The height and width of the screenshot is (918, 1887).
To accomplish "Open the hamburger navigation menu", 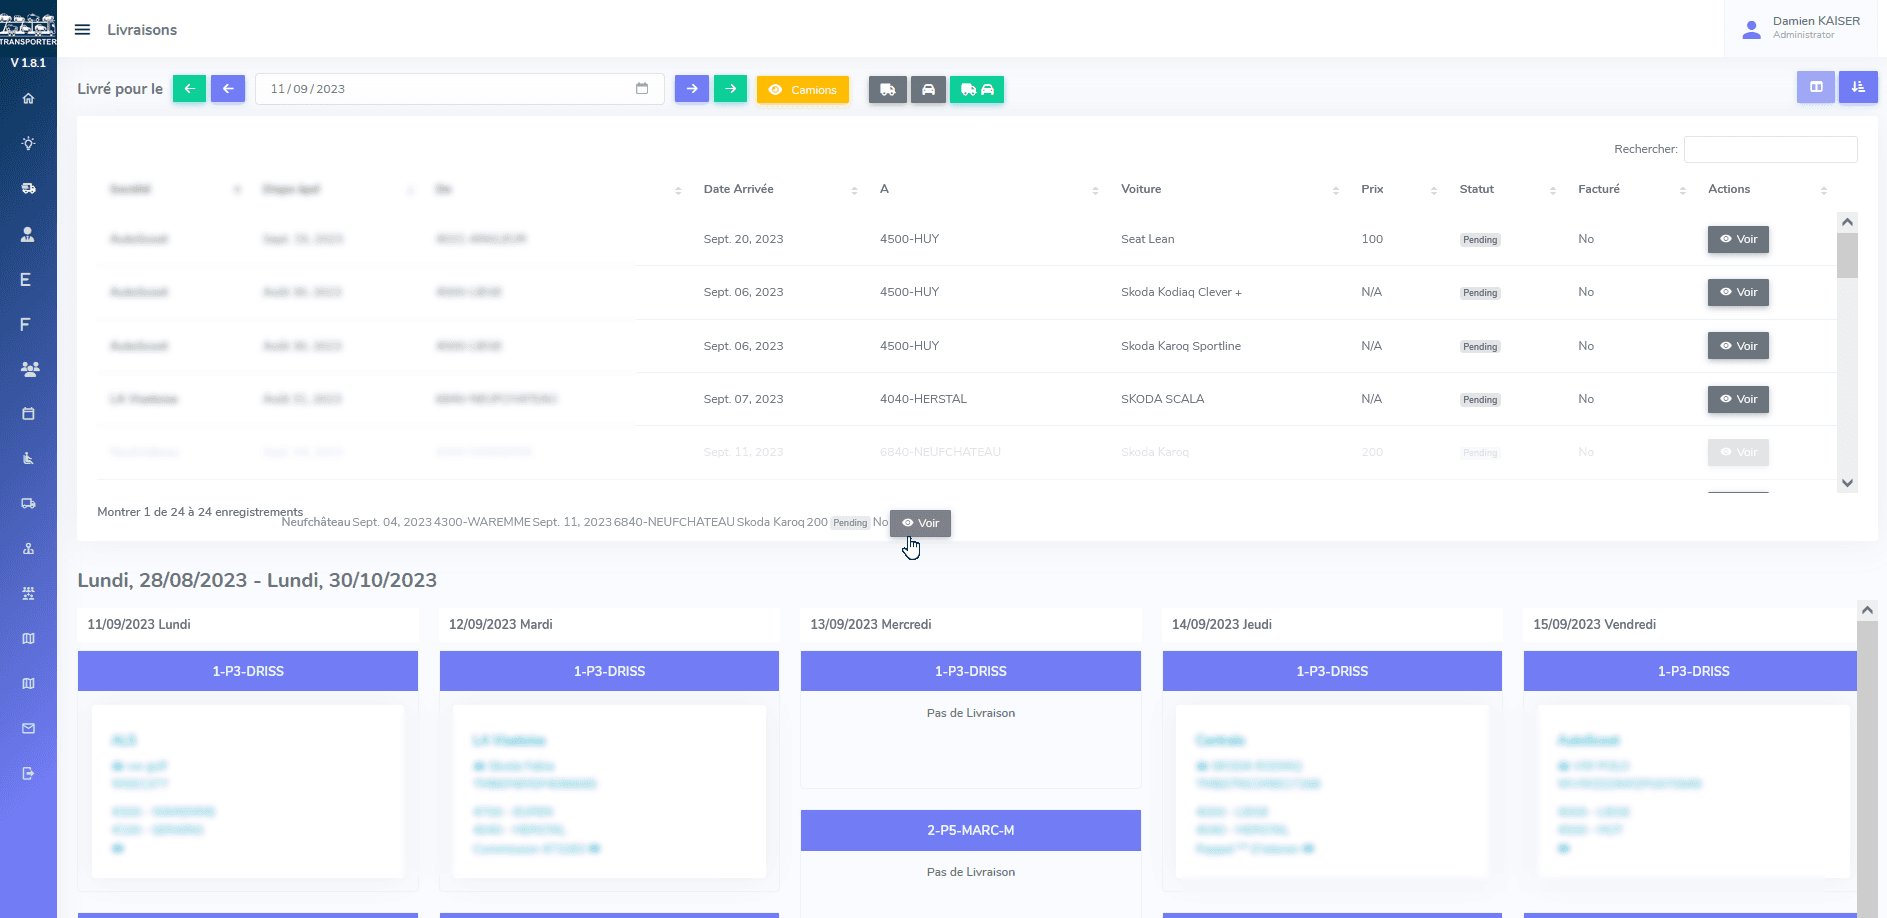I will click(x=82, y=30).
